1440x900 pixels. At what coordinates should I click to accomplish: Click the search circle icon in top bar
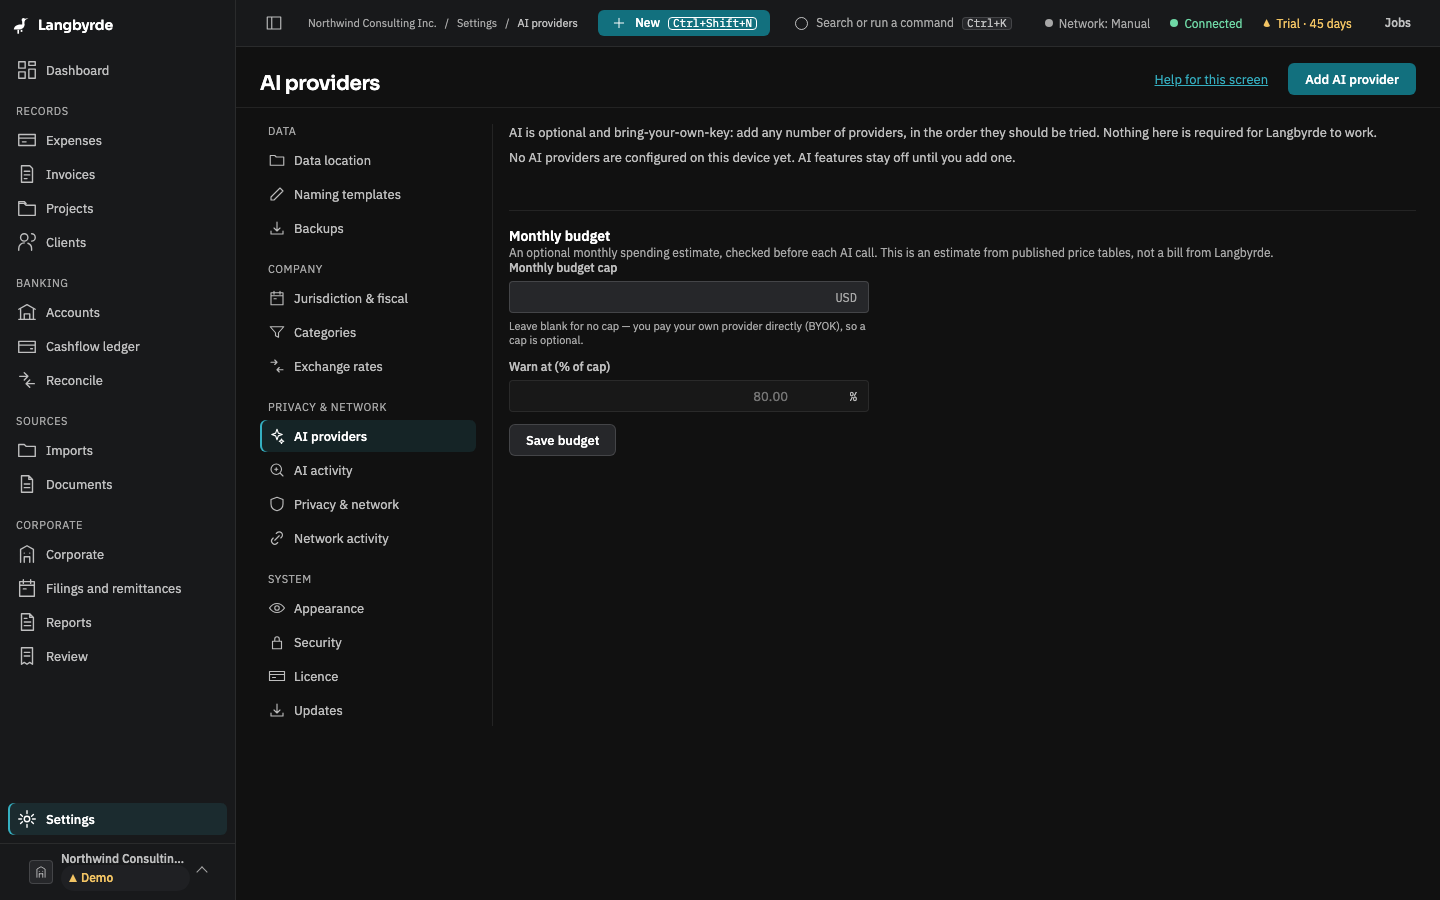(x=801, y=23)
